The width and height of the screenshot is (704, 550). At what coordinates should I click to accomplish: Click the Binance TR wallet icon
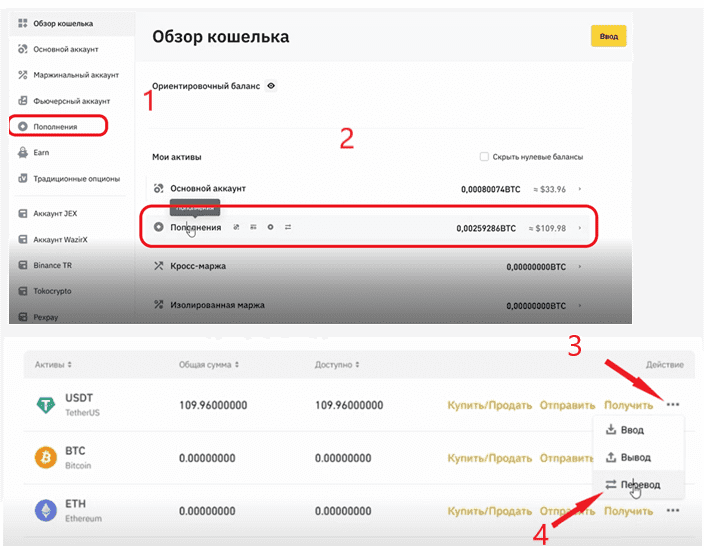[22, 265]
